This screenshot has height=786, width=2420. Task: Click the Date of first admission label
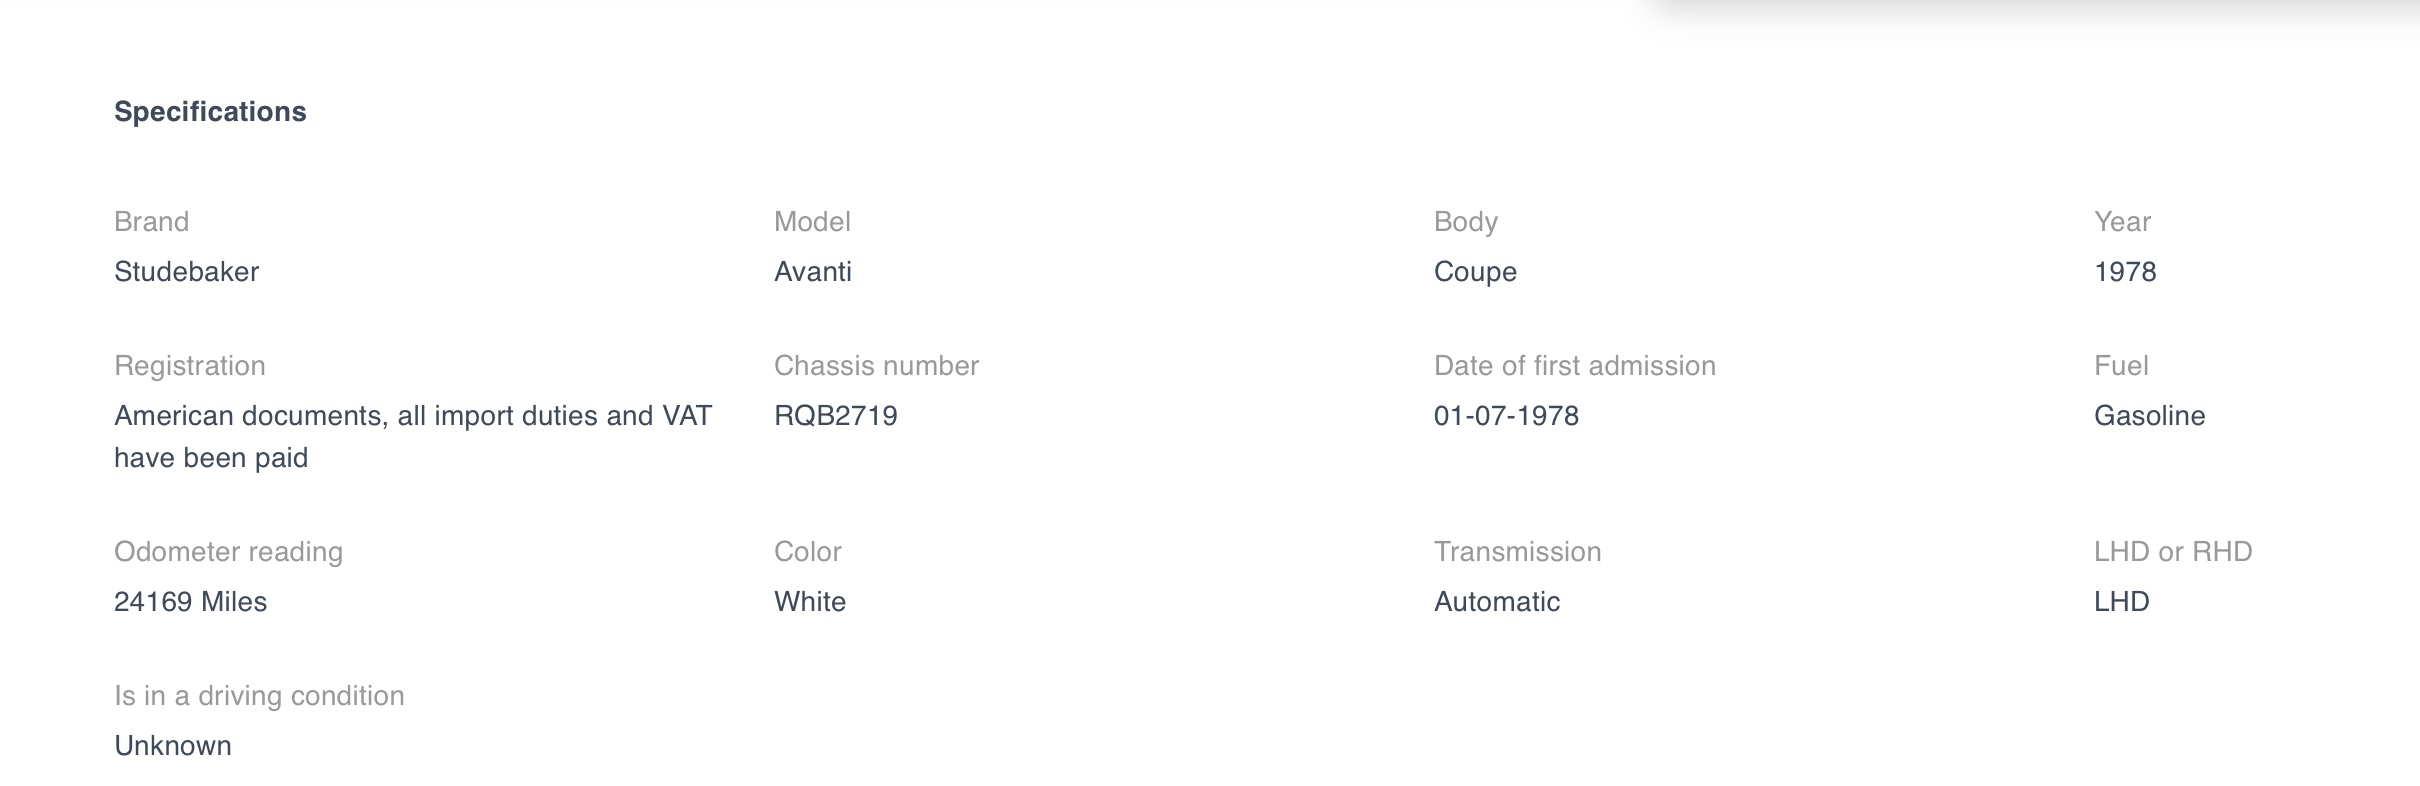(1575, 366)
